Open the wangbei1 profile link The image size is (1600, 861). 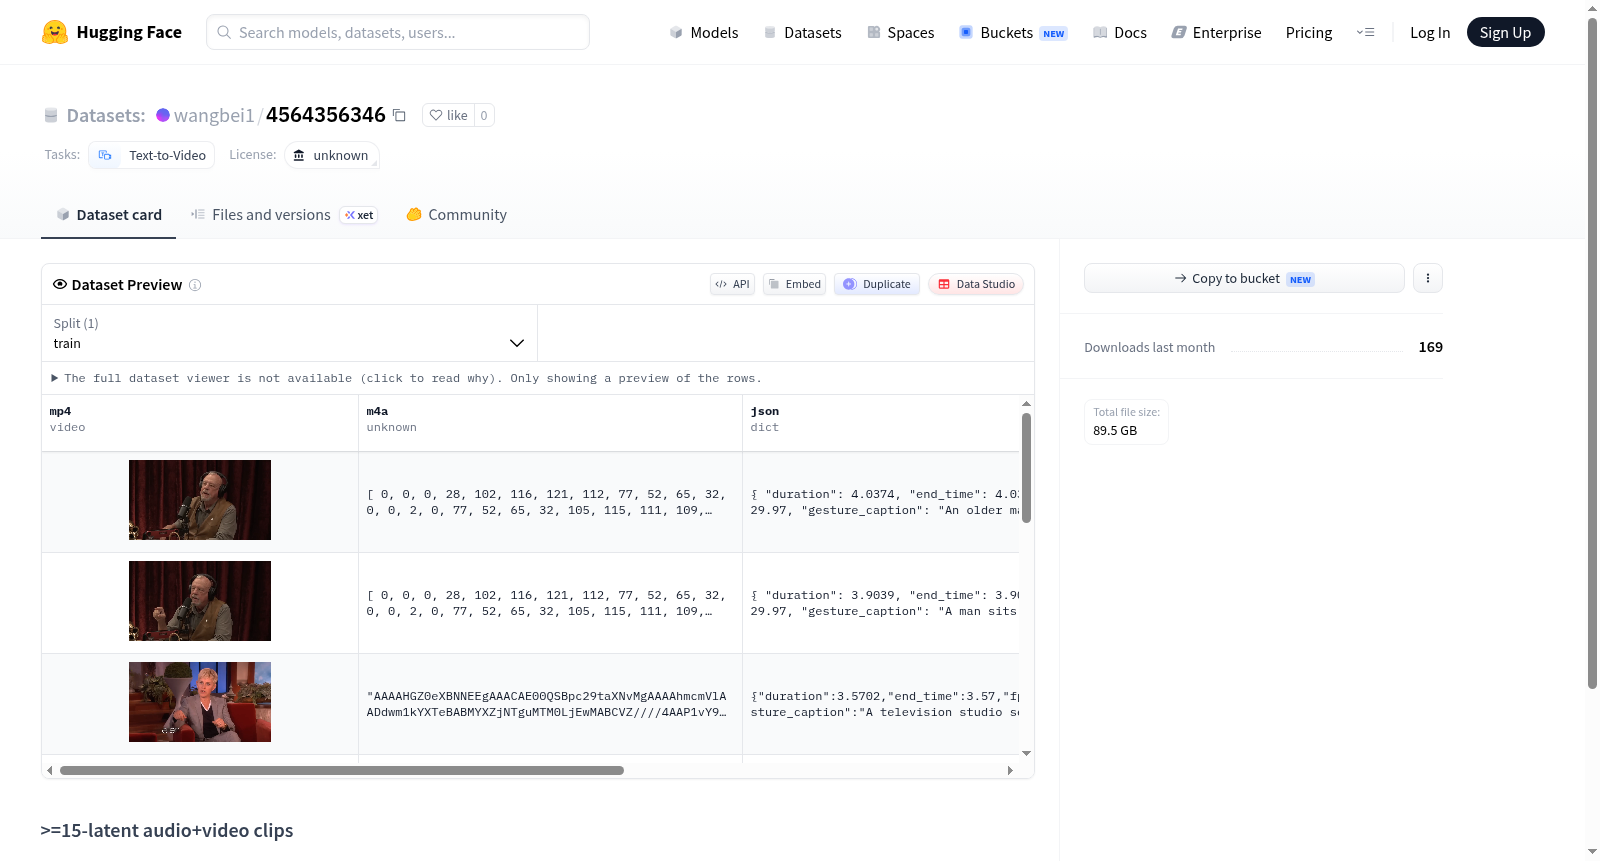pyautogui.click(x=214, y=115)
